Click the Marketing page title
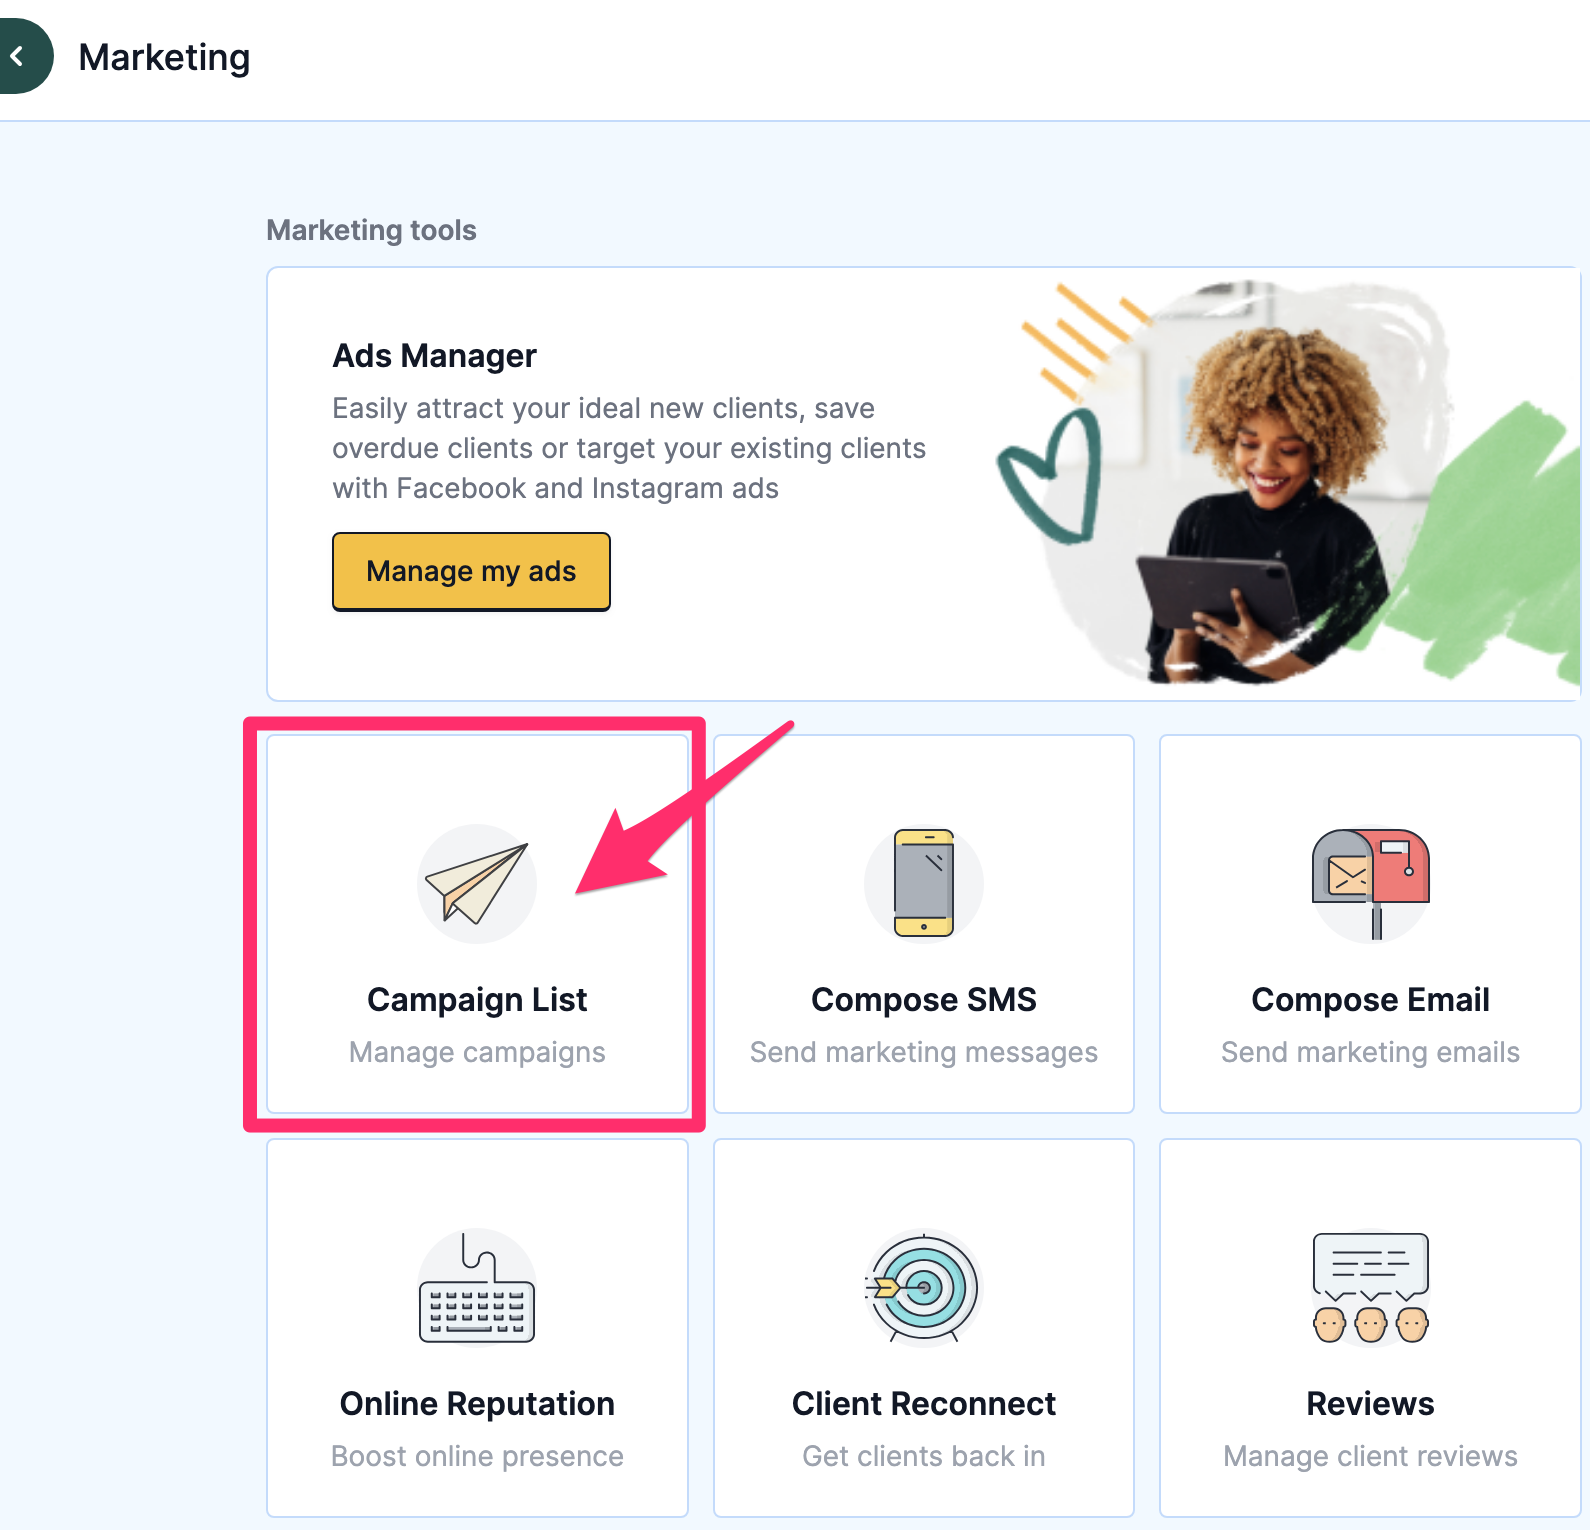Image resolution: width=1590 pixels, height=1530 pixels. [165, 58]
